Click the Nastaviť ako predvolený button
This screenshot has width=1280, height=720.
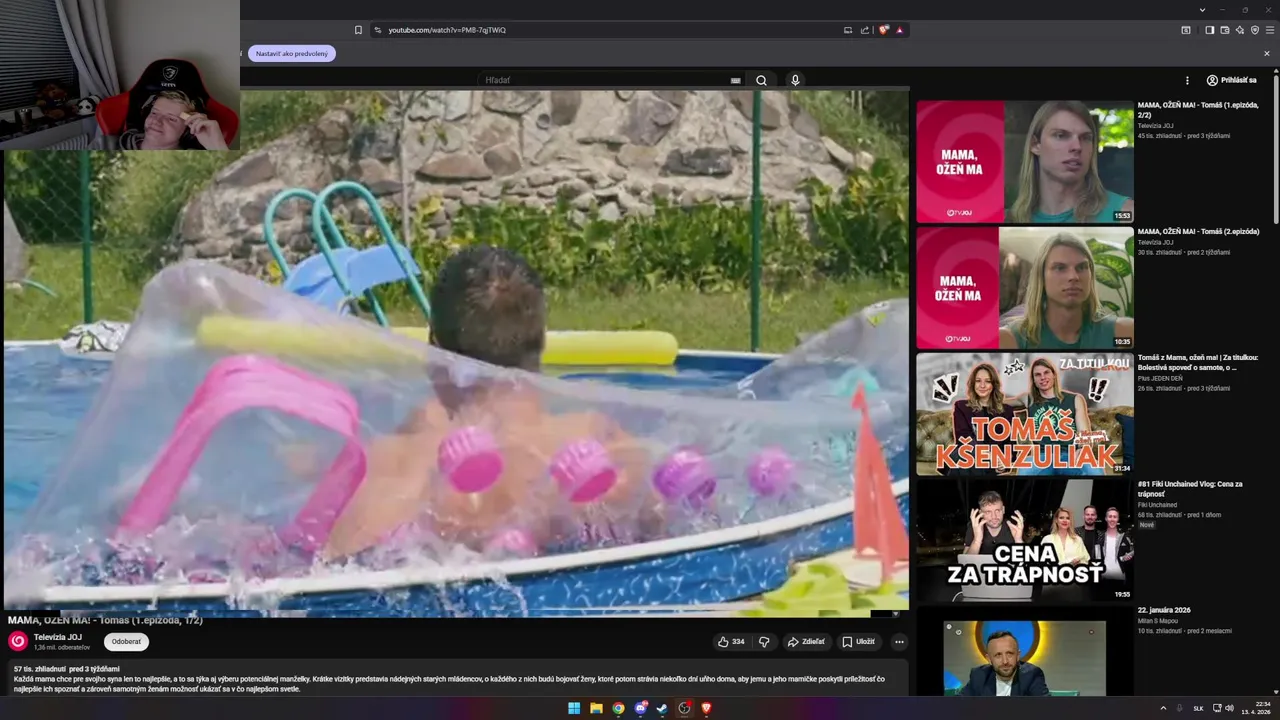[292, 54]
